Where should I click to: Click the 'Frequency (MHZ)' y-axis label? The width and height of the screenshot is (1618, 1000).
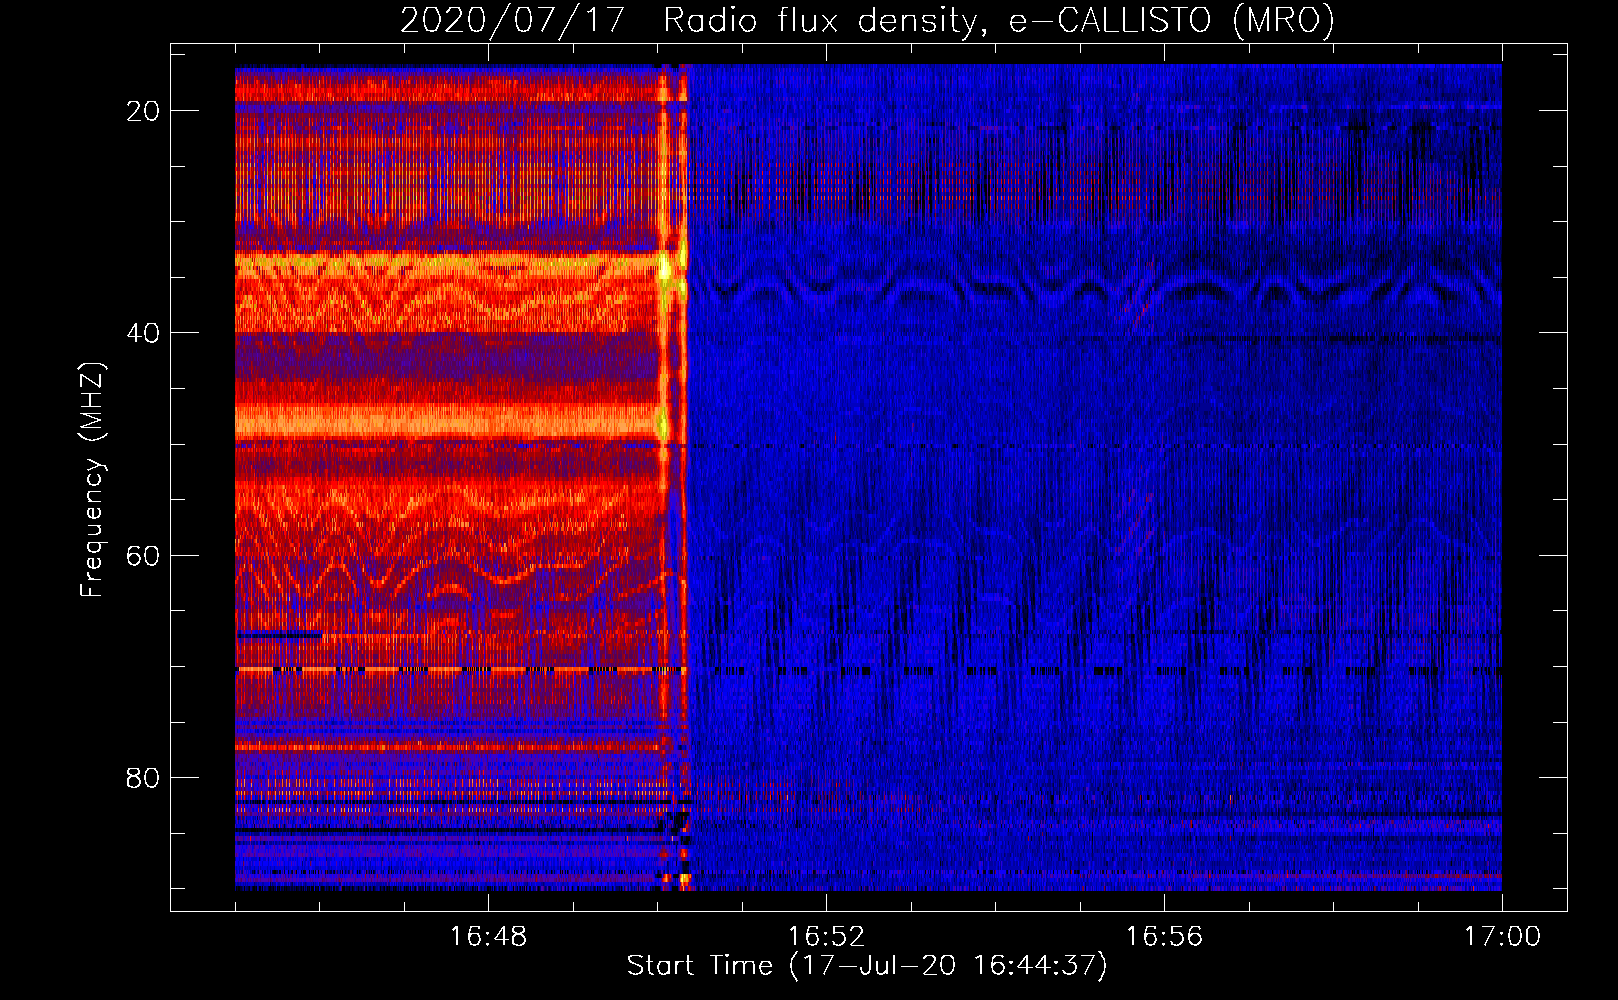(92, 479)
